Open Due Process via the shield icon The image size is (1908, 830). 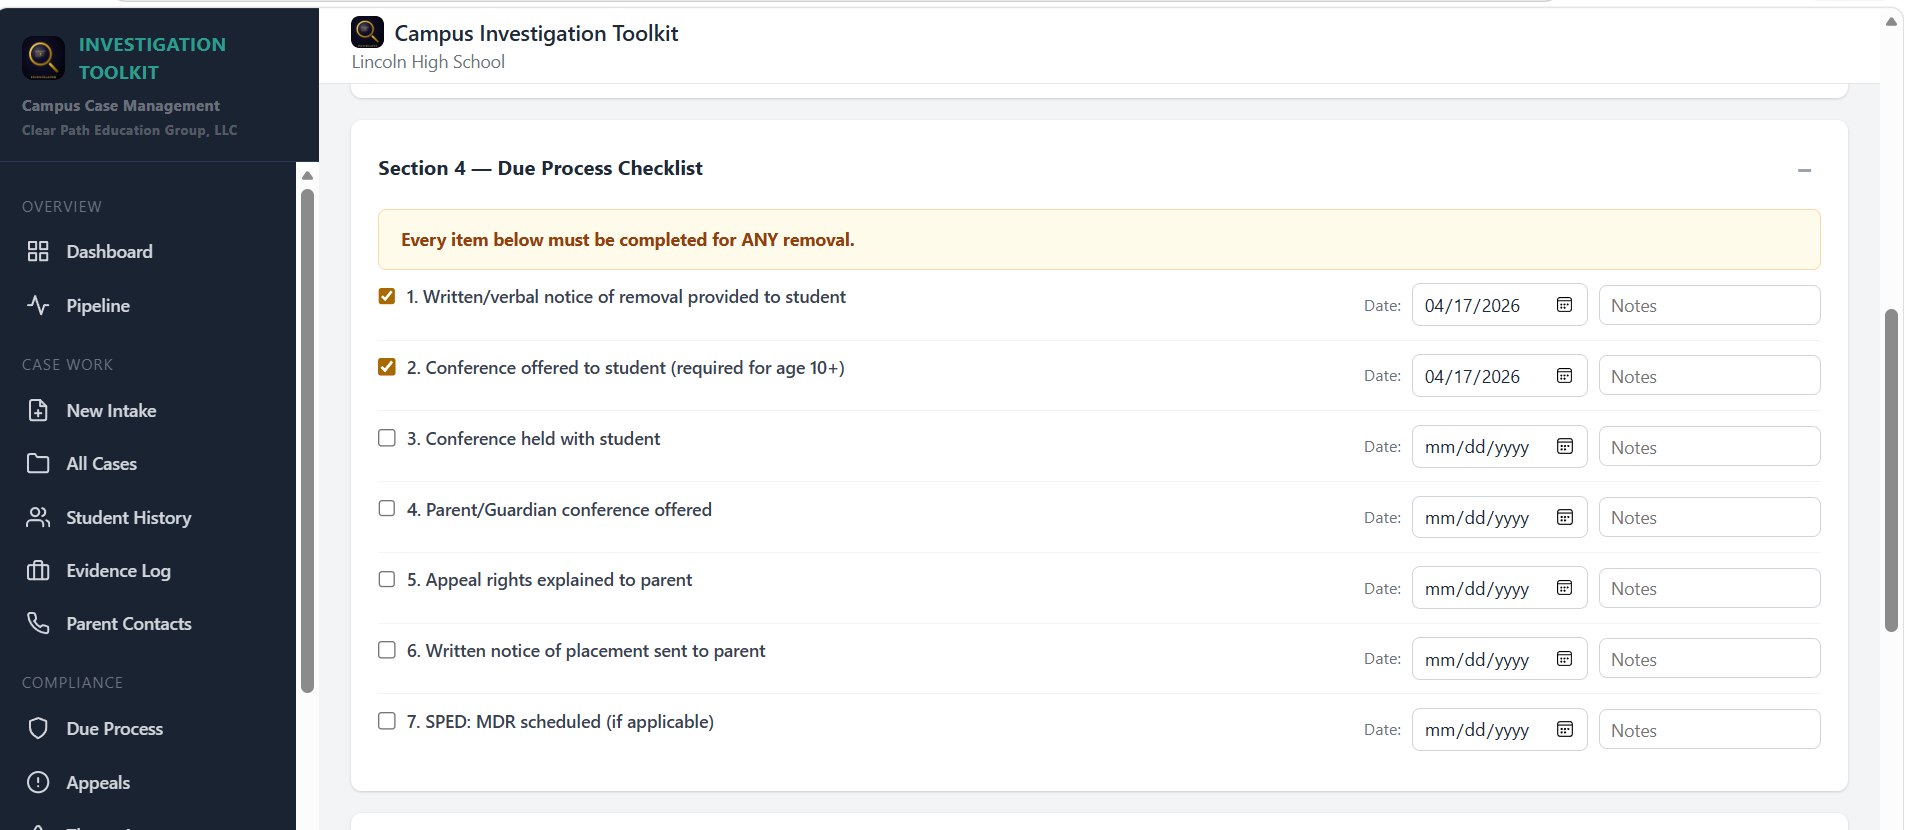(x=38, y=728)
